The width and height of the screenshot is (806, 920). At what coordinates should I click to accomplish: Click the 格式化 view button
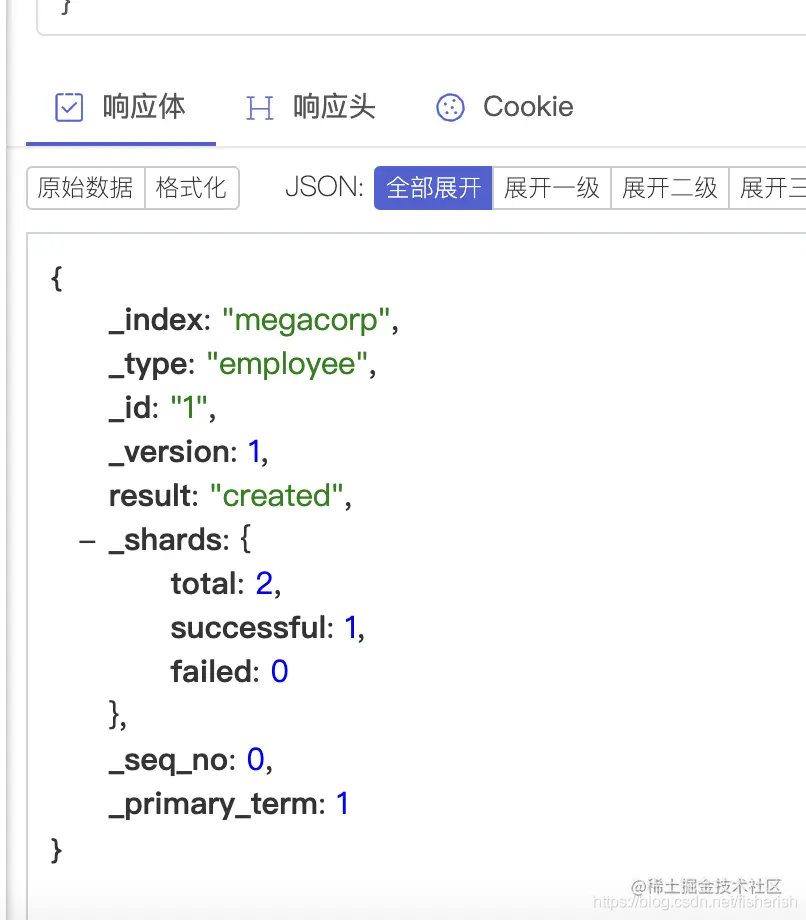point(191,187)
